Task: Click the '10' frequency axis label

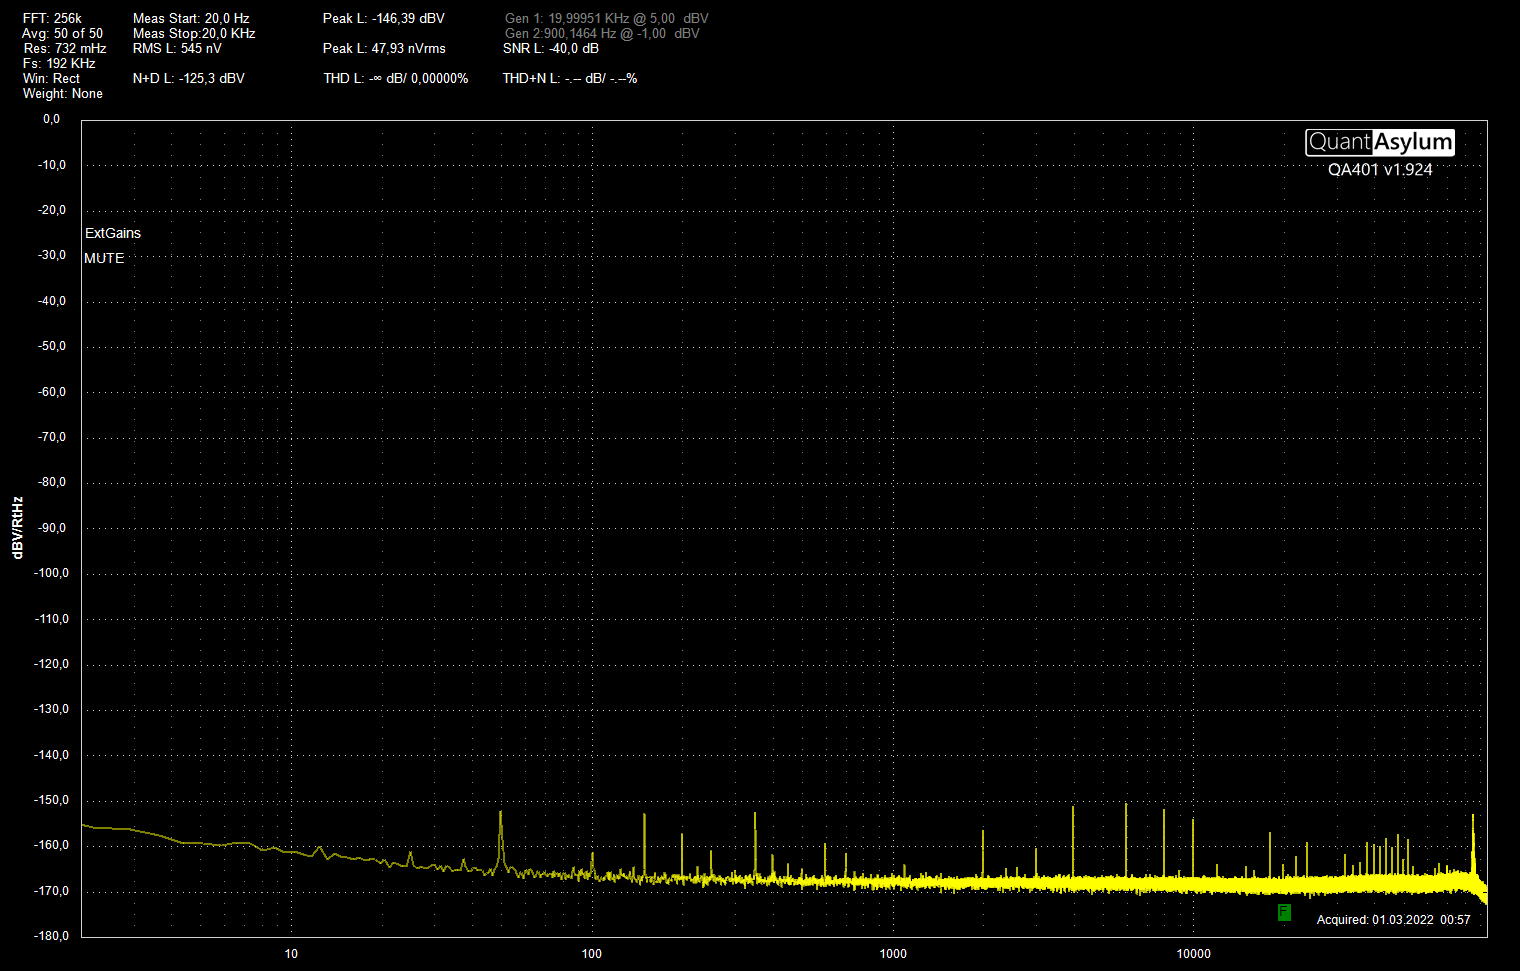Action: click(x=291, y=954)
